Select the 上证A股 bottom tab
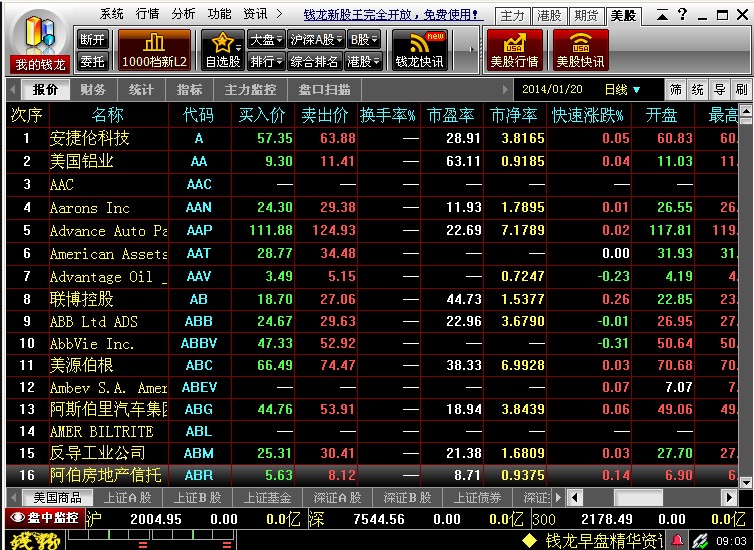 [127, 498]
